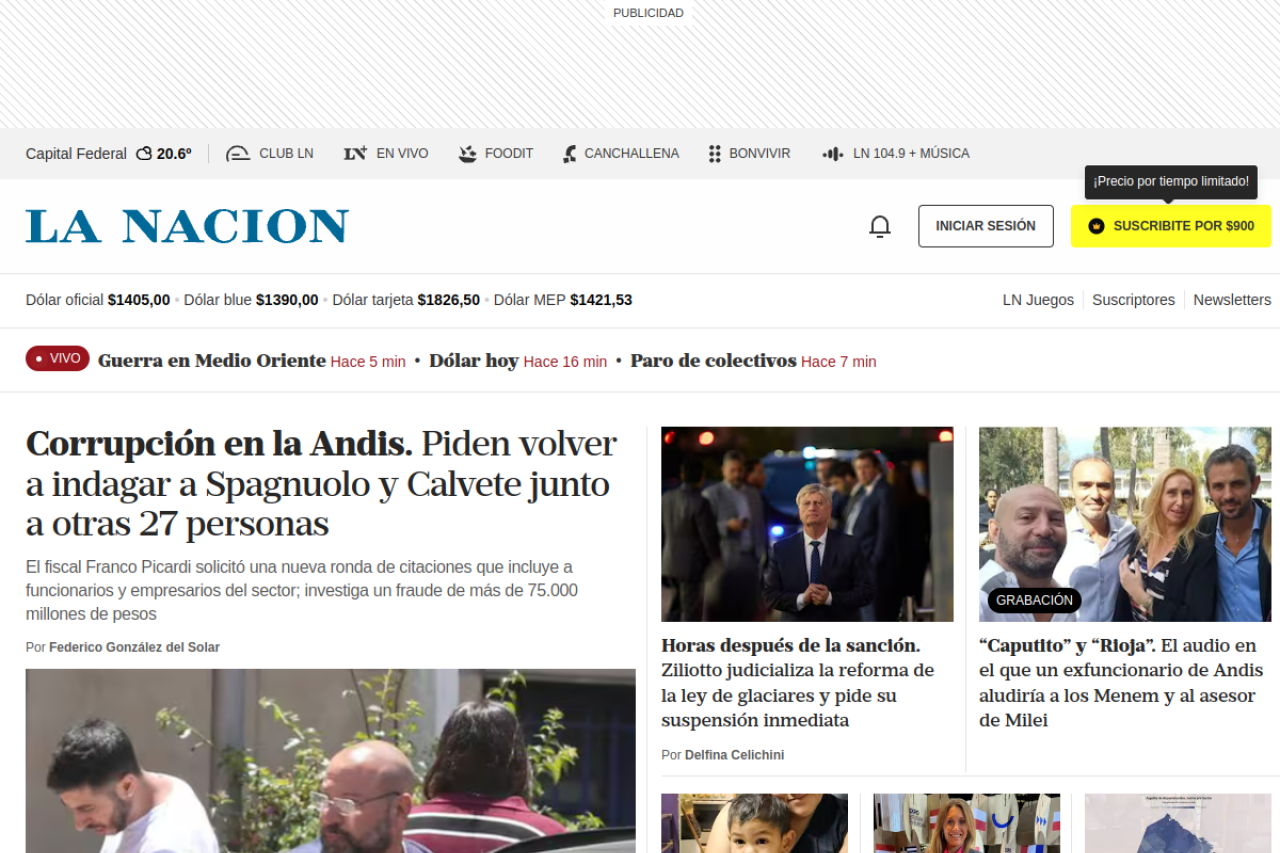Open the Foodit icon link

[x=467, y=154]
